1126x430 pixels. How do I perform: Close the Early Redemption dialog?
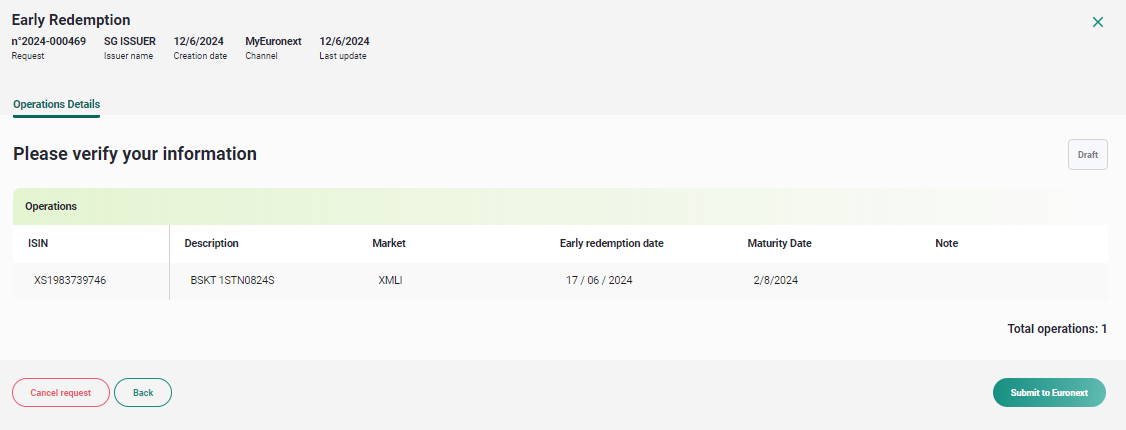point(1097,22)
